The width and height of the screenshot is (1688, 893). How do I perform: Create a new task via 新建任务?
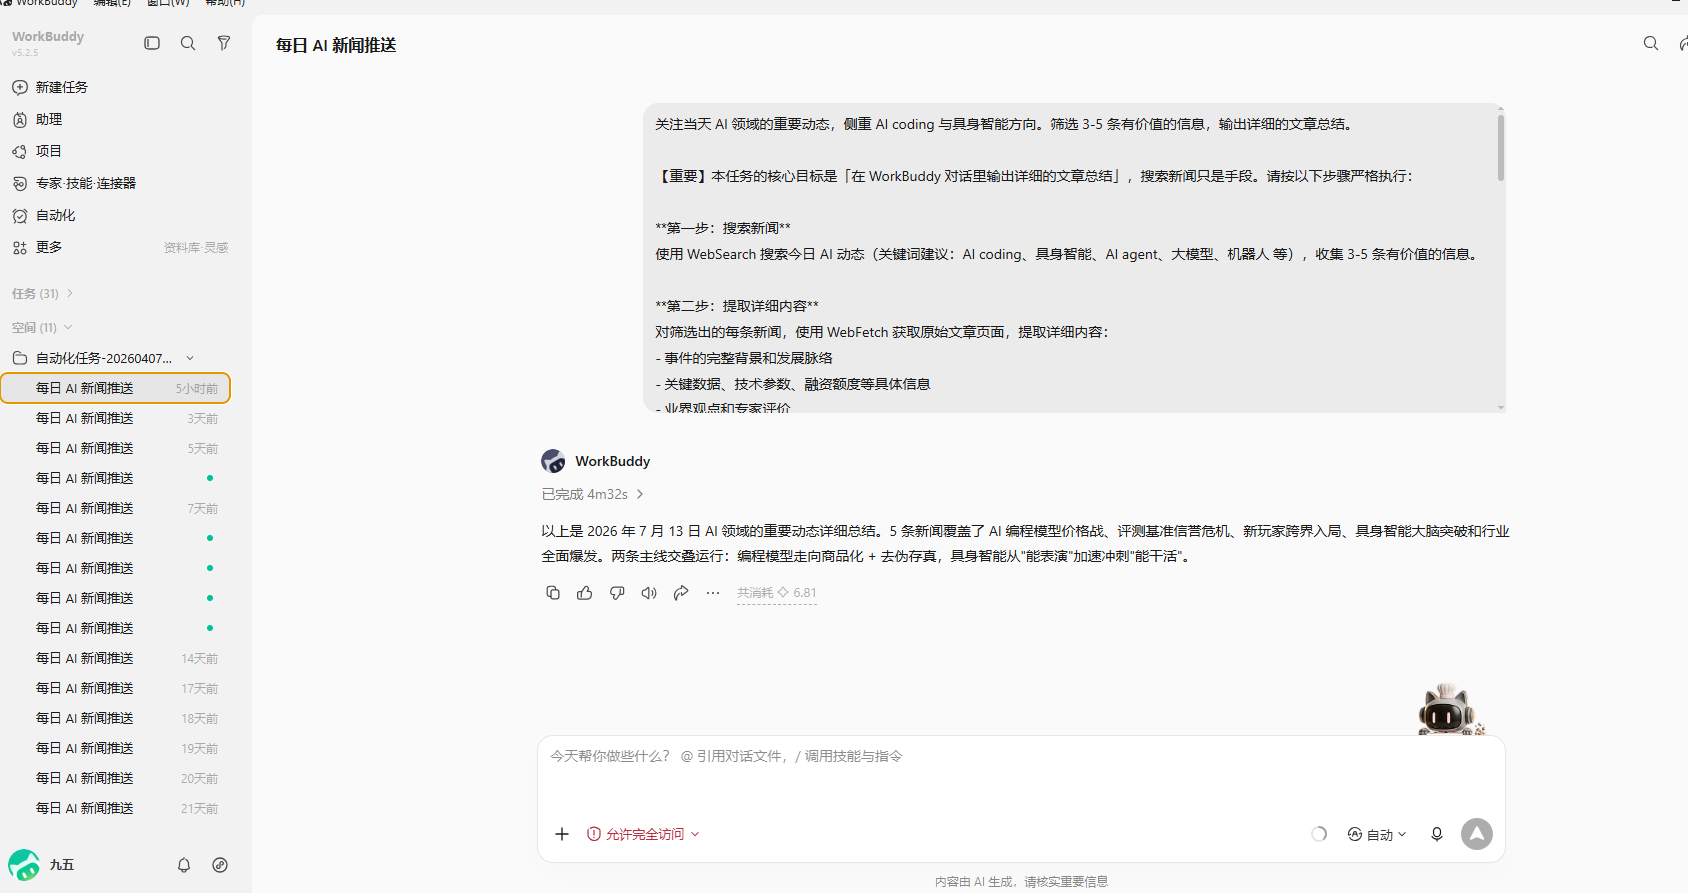[62, 87]
